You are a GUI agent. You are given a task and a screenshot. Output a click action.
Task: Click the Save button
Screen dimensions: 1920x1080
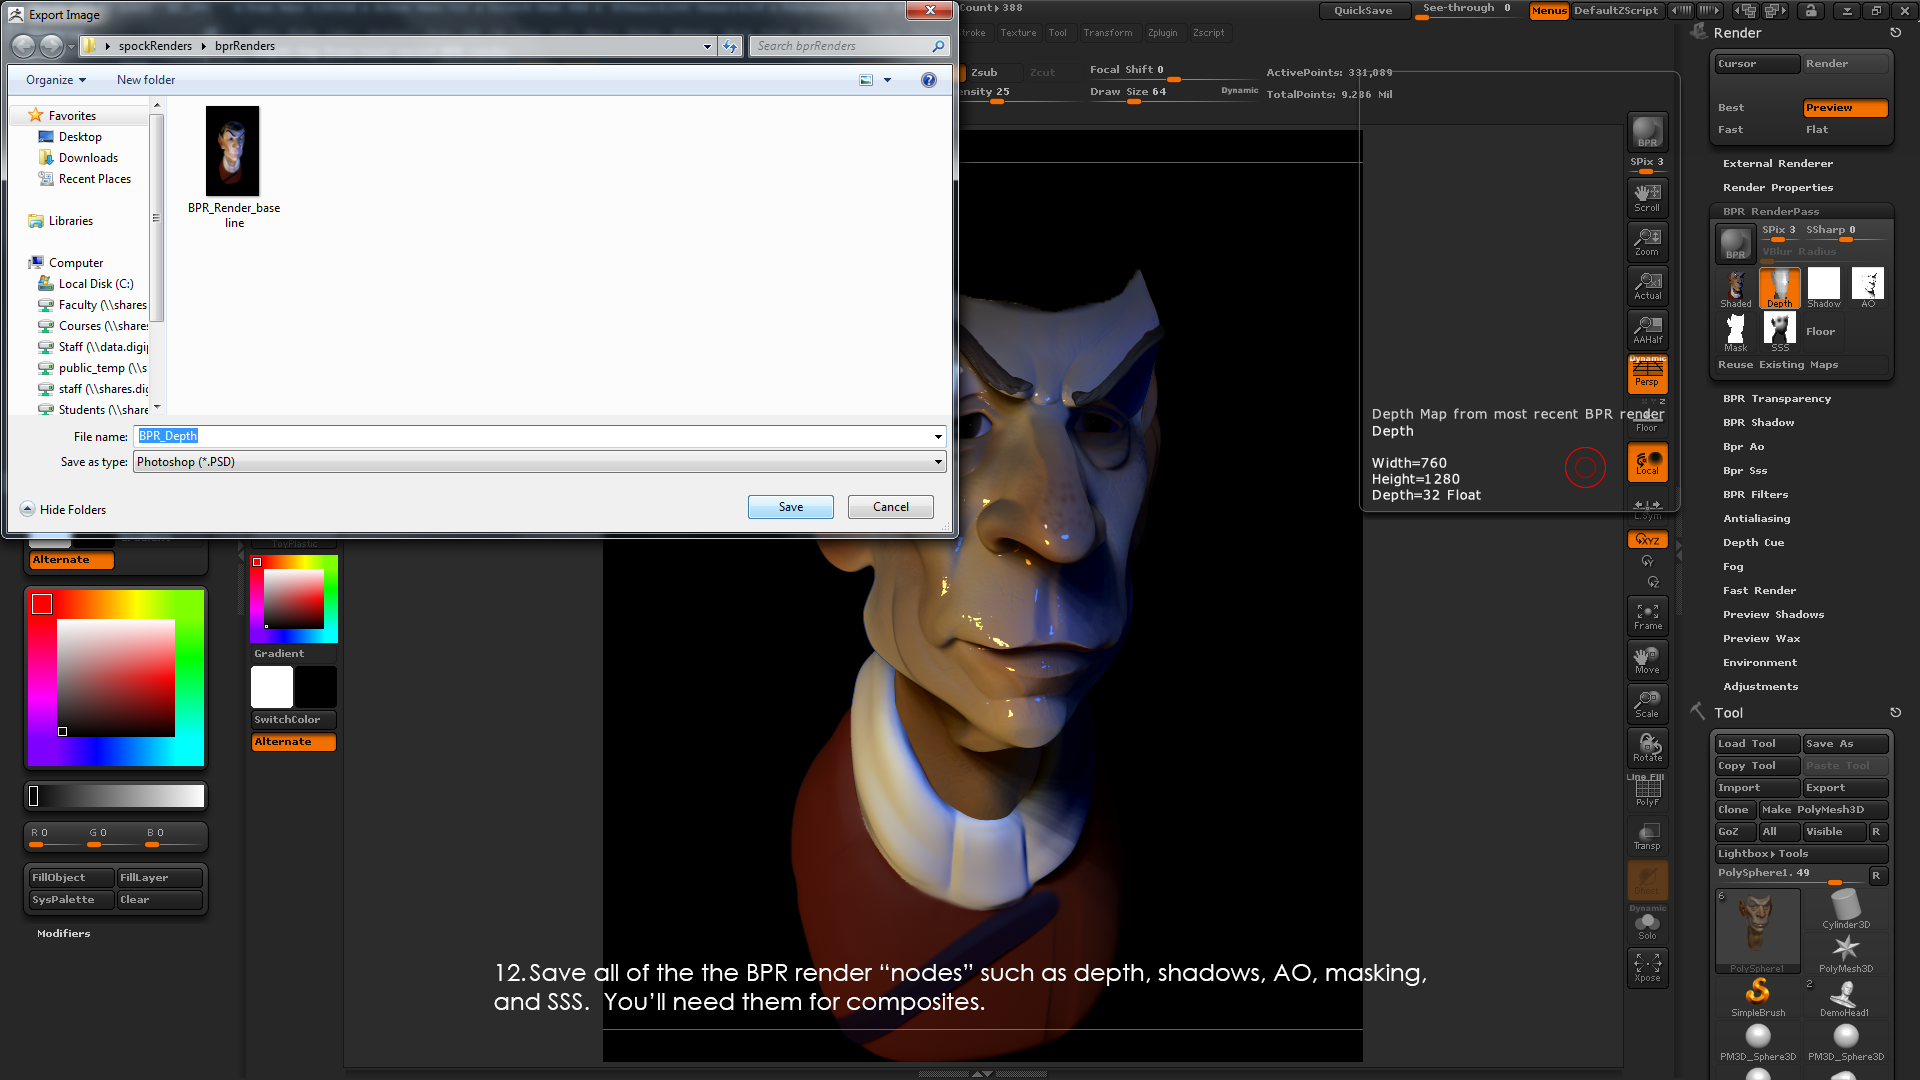click(x=790, y=507)
